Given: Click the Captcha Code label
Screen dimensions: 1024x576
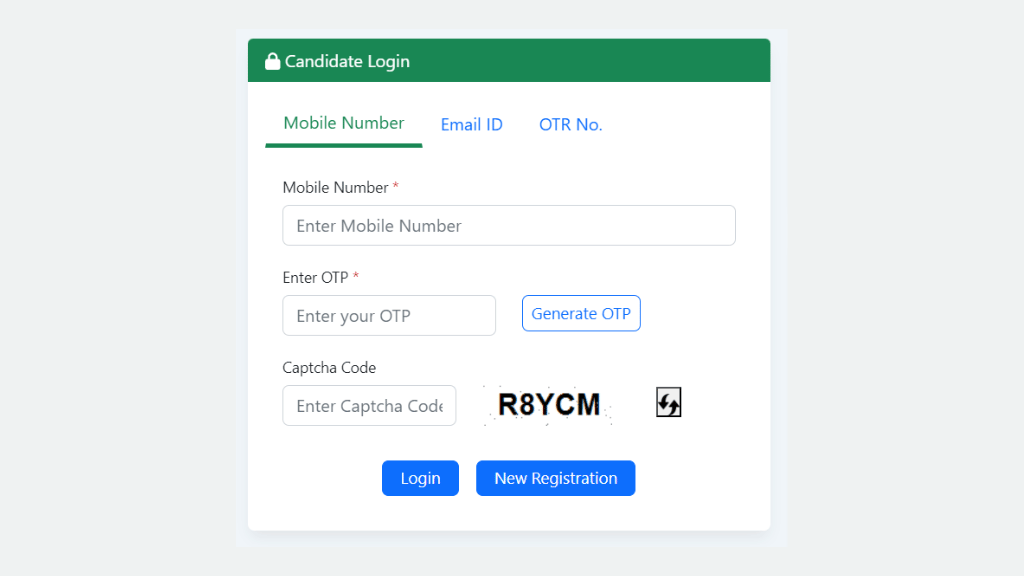Looking at the screenshot, I should tap(329, 367).
